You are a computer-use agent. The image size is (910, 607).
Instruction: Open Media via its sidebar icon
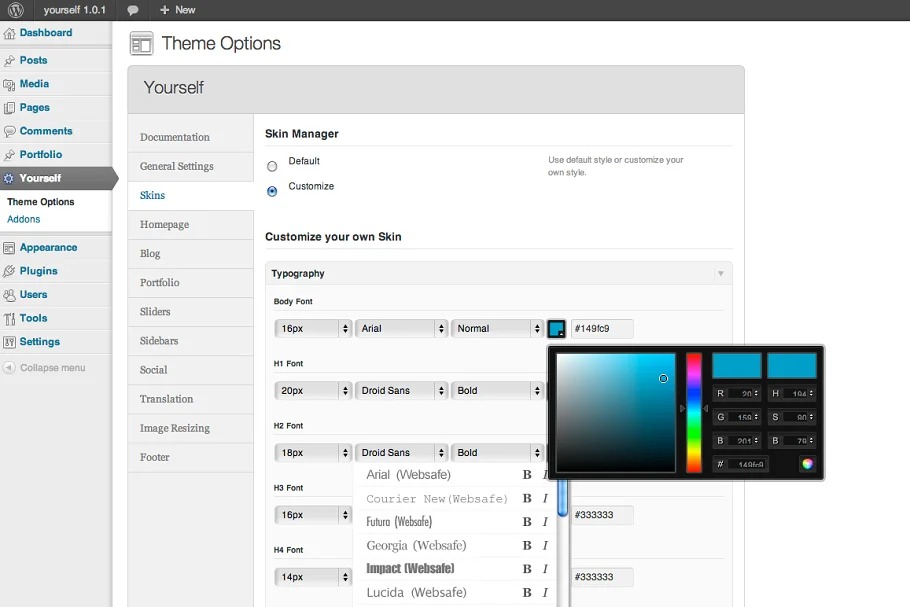[10, 84]
